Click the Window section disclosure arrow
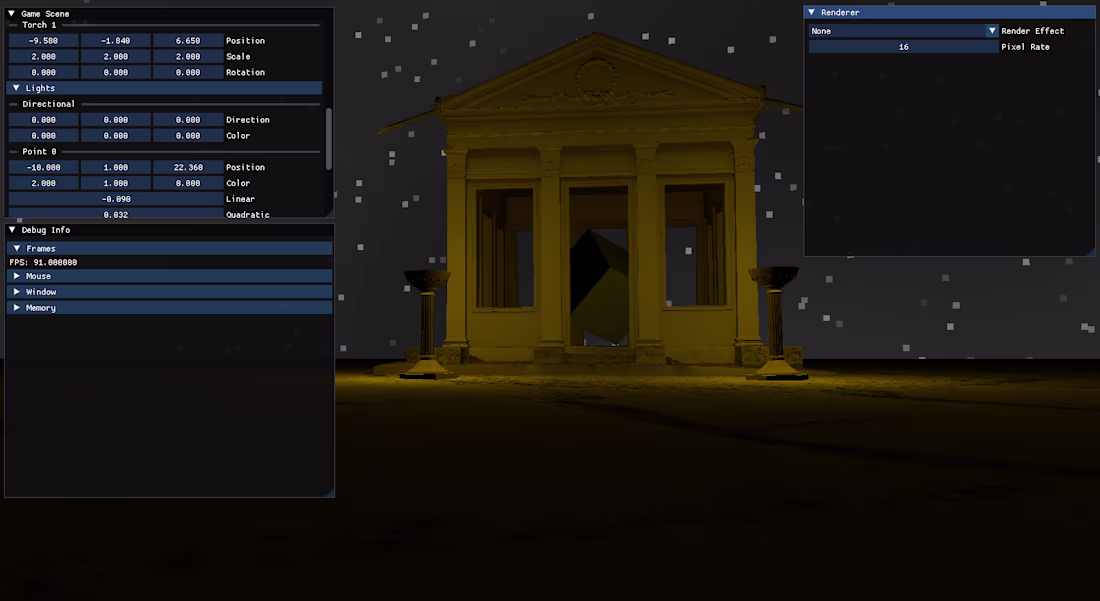The image size is (1100, 601). coord(14,292)
